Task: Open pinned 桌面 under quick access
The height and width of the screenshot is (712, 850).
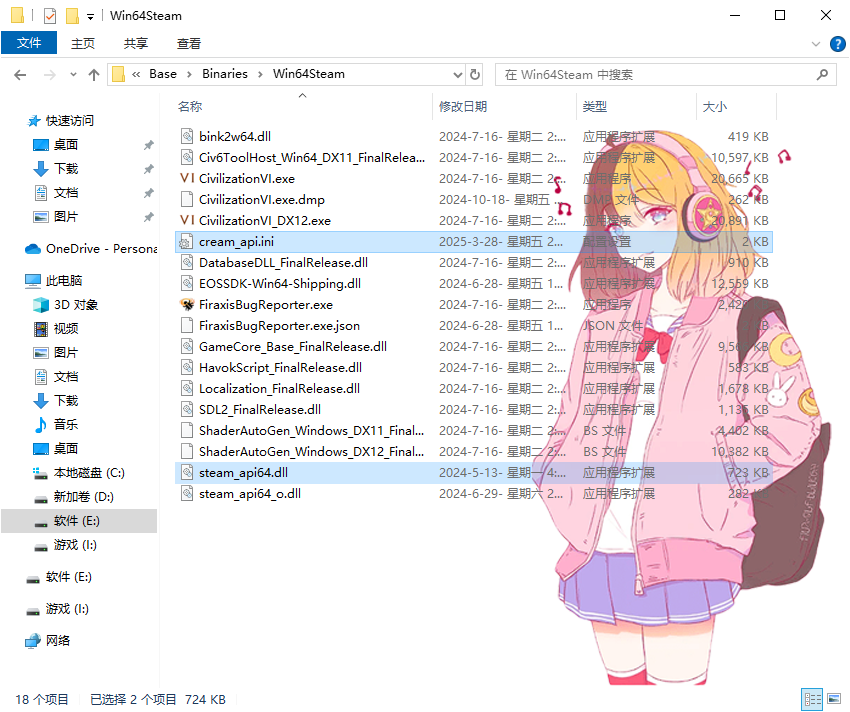Action: coord(66,145)
